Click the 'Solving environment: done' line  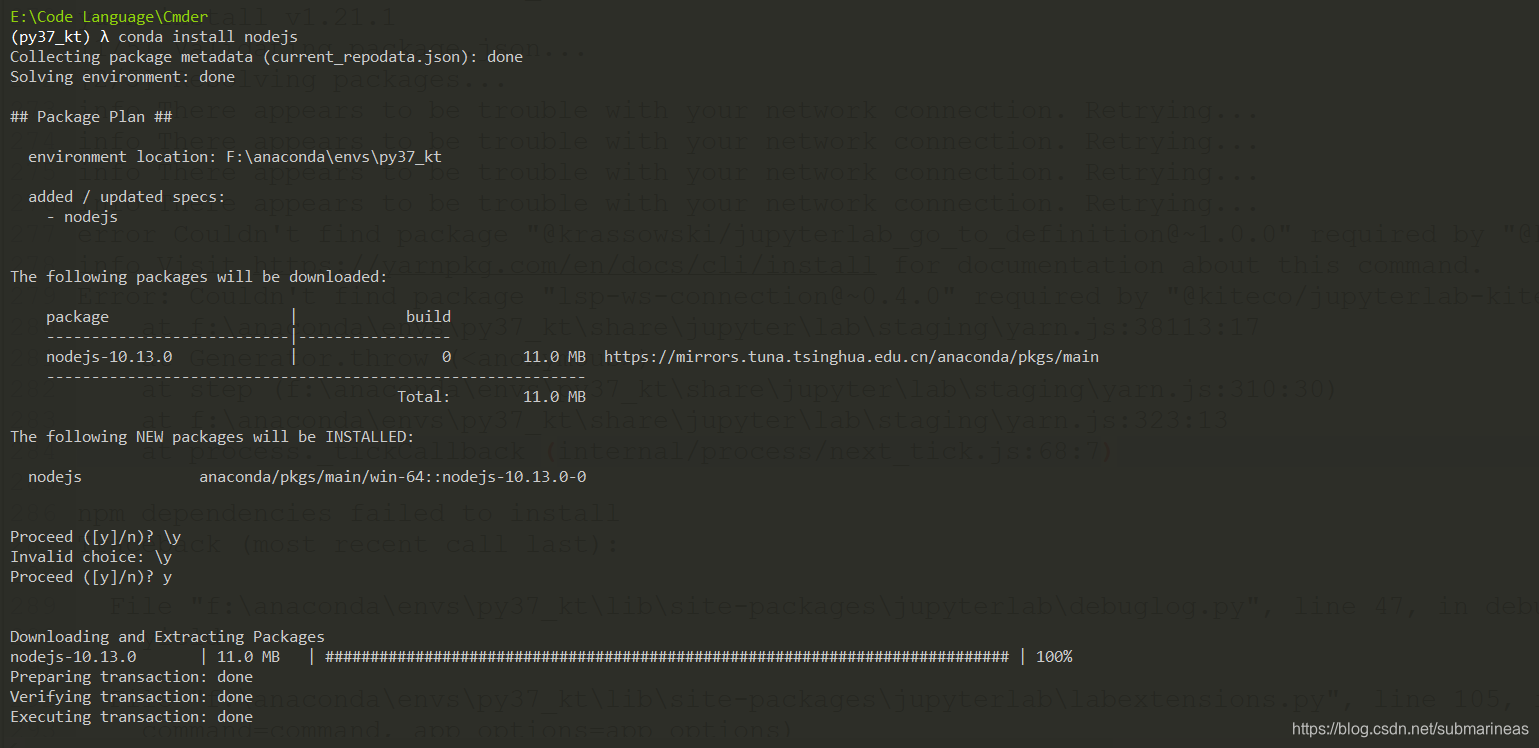point(122,77)
